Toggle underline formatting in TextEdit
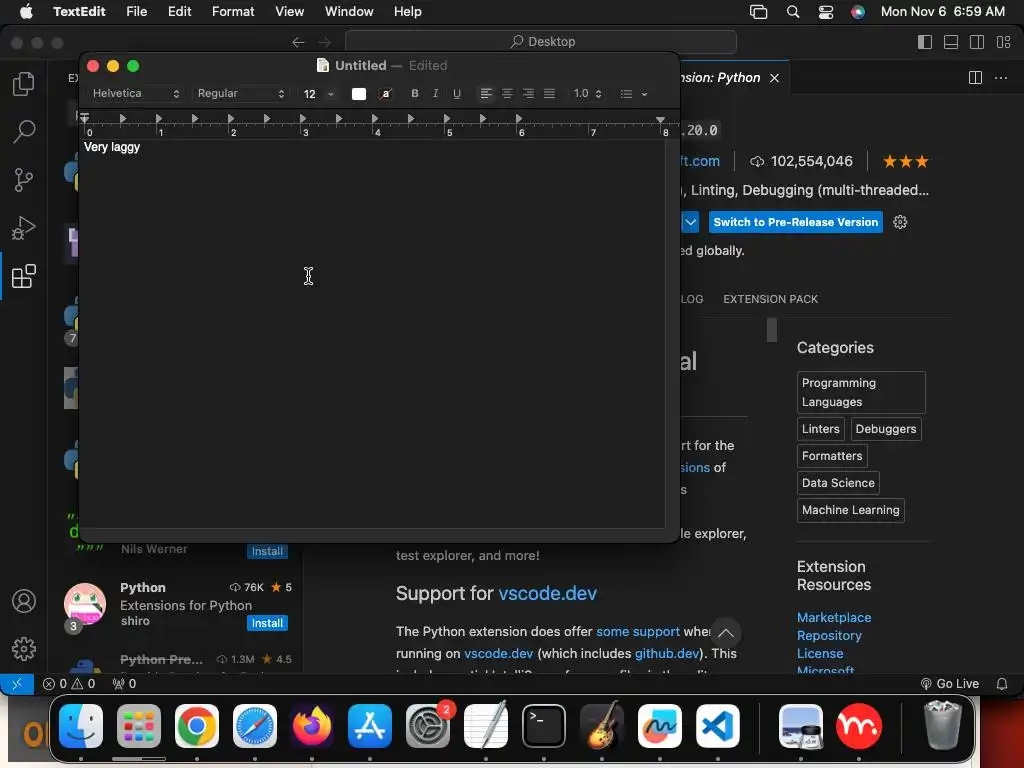 tap(456, 93)
